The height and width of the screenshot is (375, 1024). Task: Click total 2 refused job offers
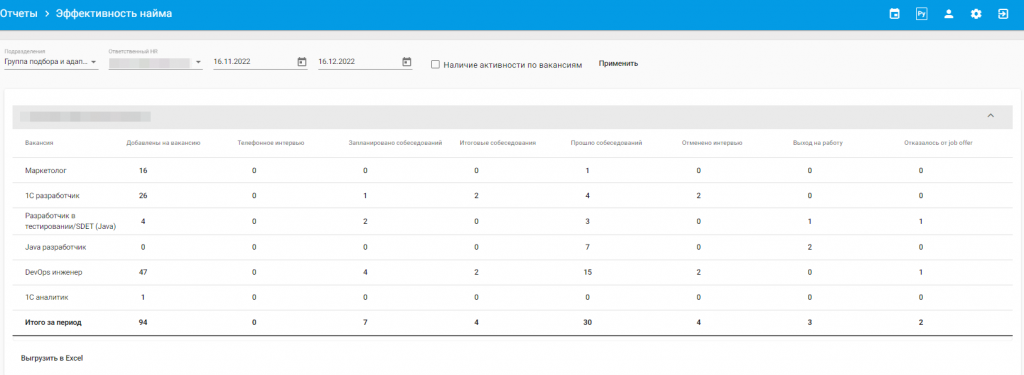click(921, 323)
